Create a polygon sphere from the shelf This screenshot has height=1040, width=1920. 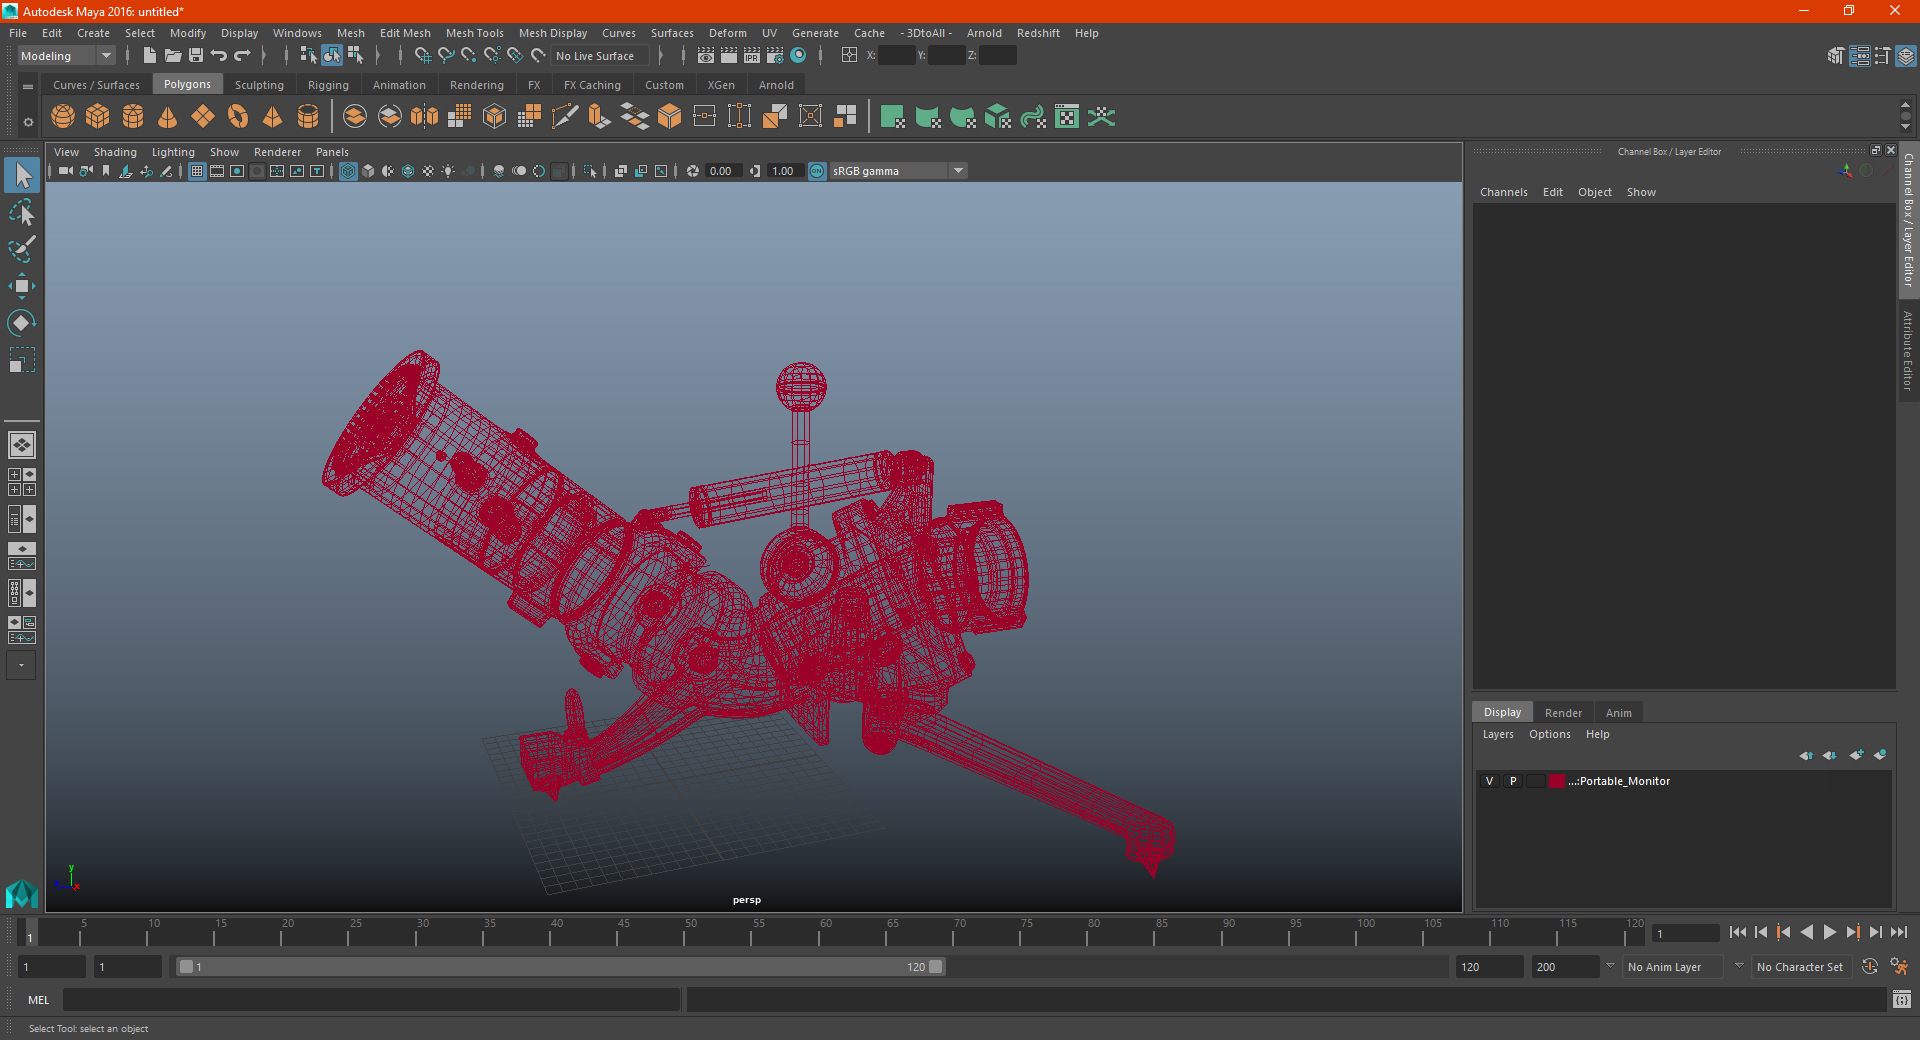[63, 117]
